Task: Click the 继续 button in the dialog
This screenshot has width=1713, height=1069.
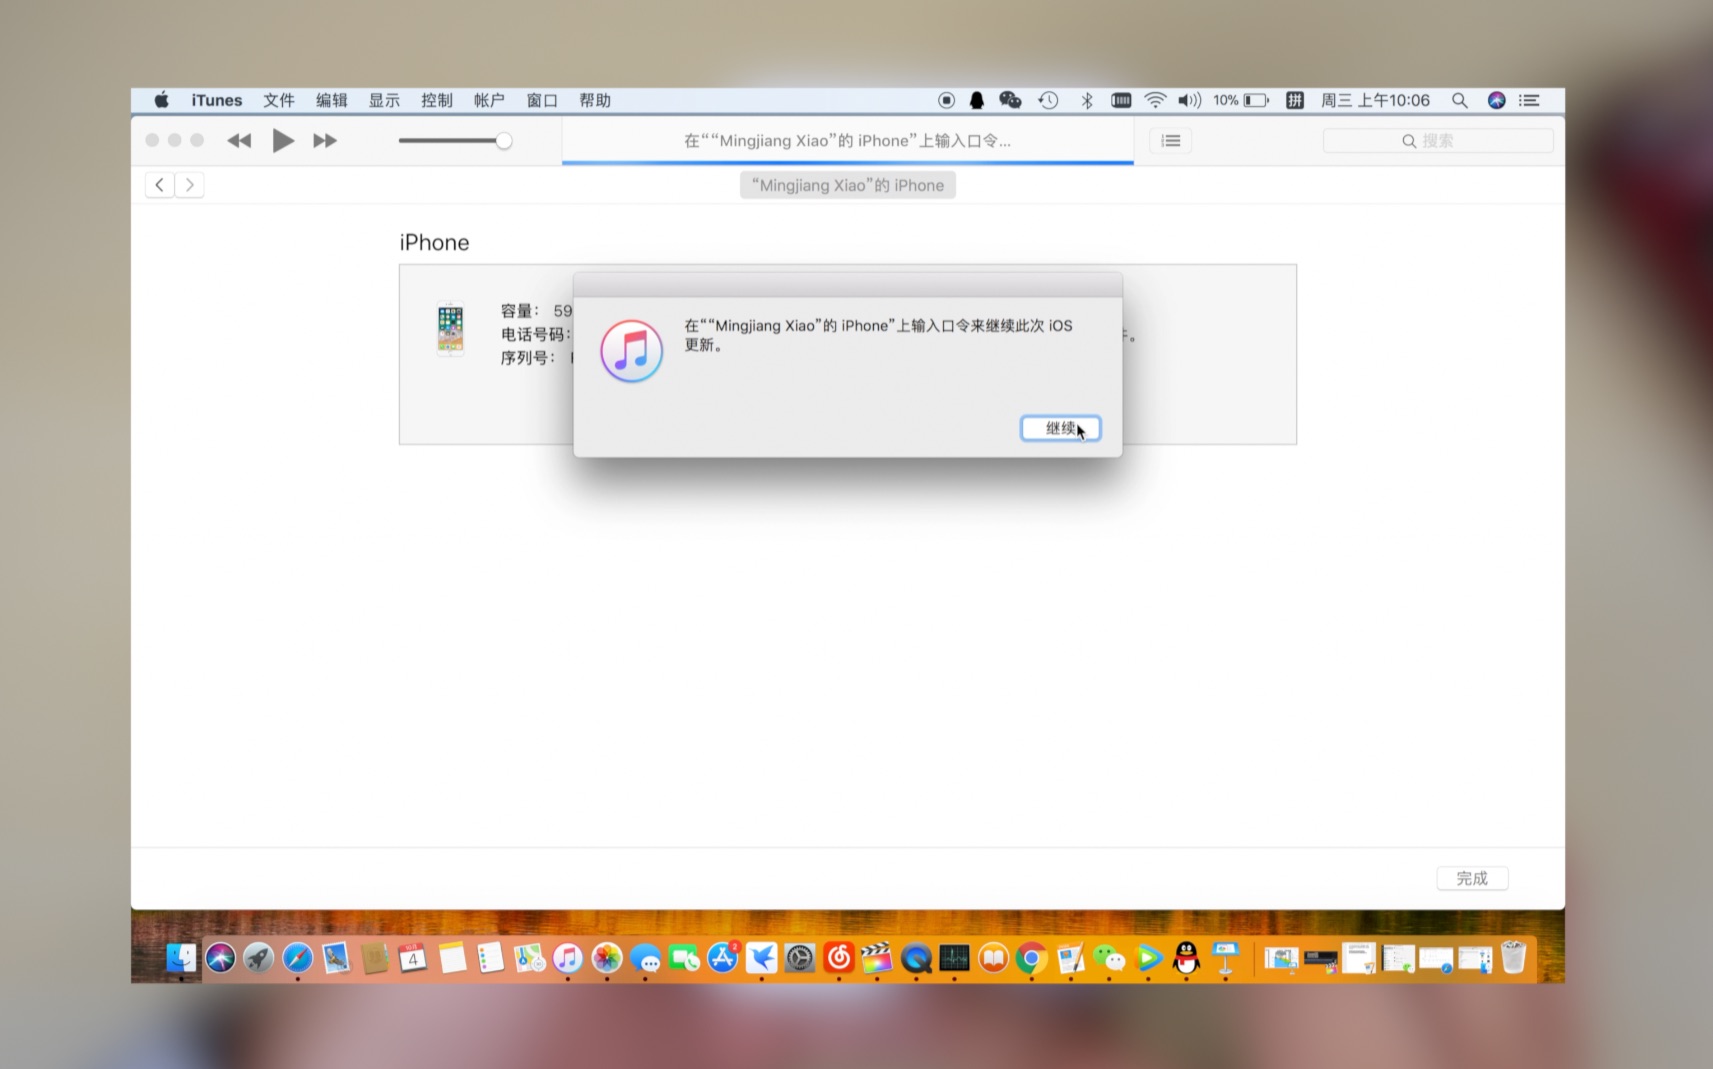Action: click(x=1060, y=428)
